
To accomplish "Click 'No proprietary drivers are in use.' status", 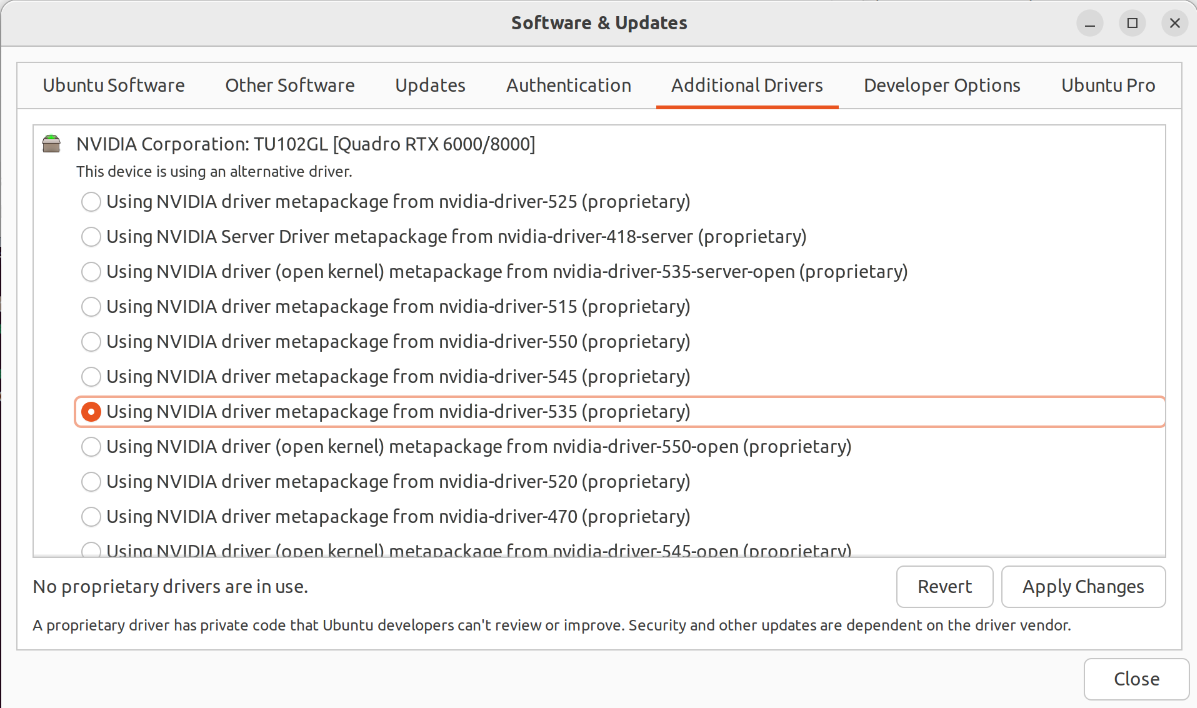I will coord(170,587).
